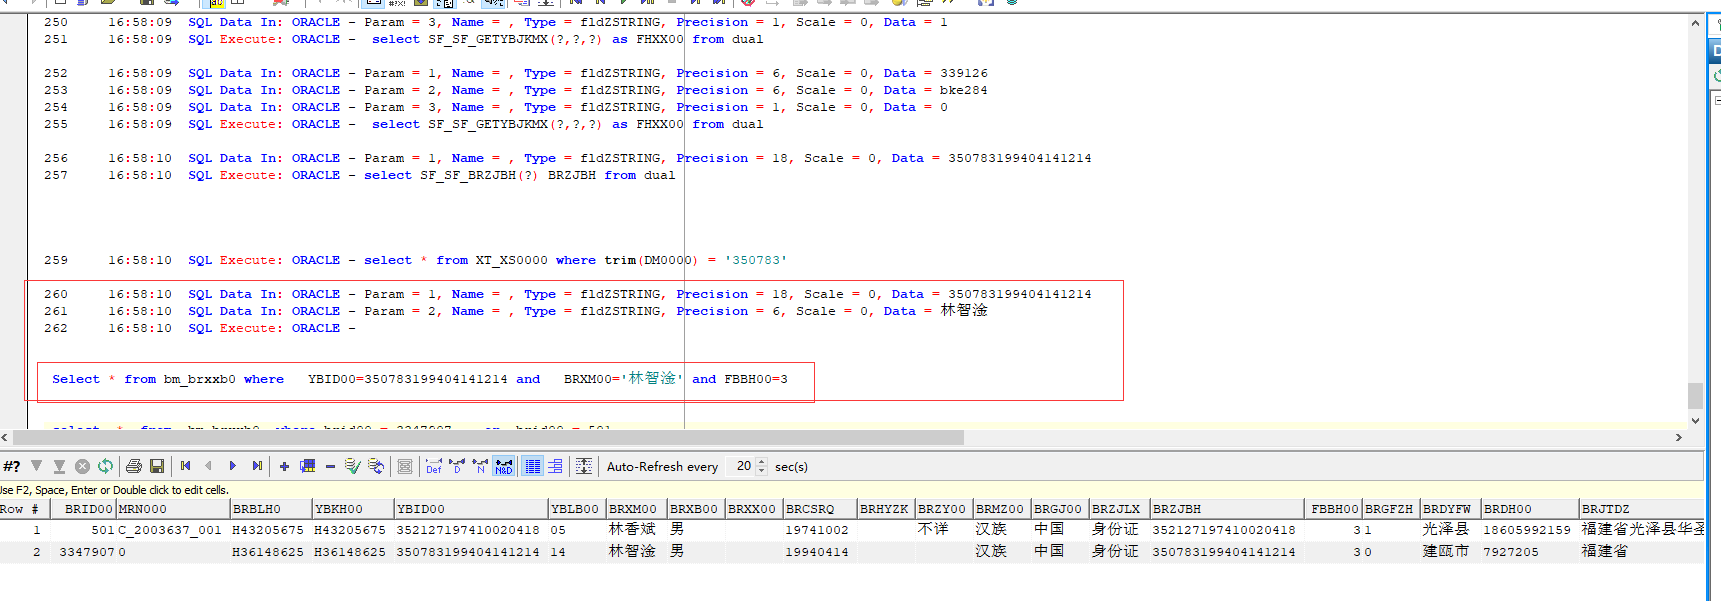Insert a new row with the plus icon

pyautogui.click(x=284, y=466)
